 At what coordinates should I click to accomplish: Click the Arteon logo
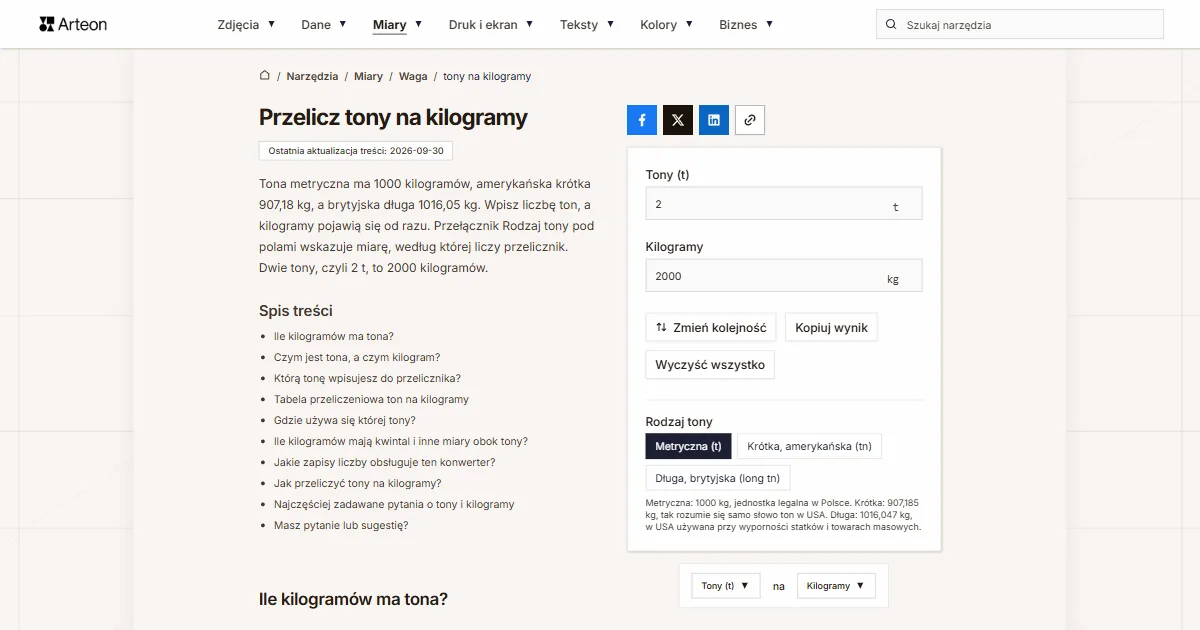pos(73,24)
